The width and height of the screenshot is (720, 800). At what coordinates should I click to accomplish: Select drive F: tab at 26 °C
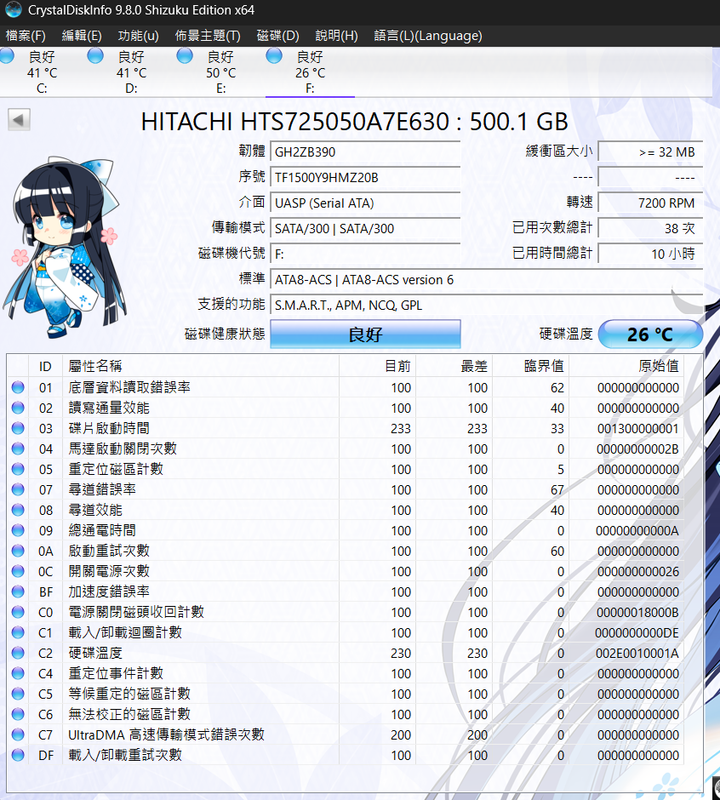pyautogui.click(x=310, y=71)
